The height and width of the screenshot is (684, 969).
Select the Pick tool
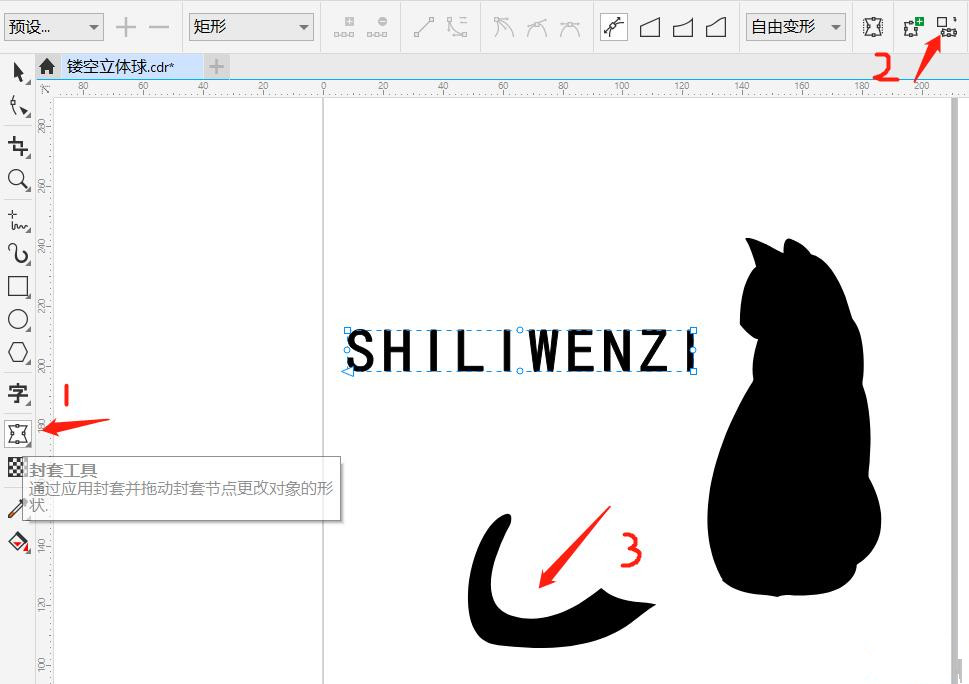pos(17,72)
